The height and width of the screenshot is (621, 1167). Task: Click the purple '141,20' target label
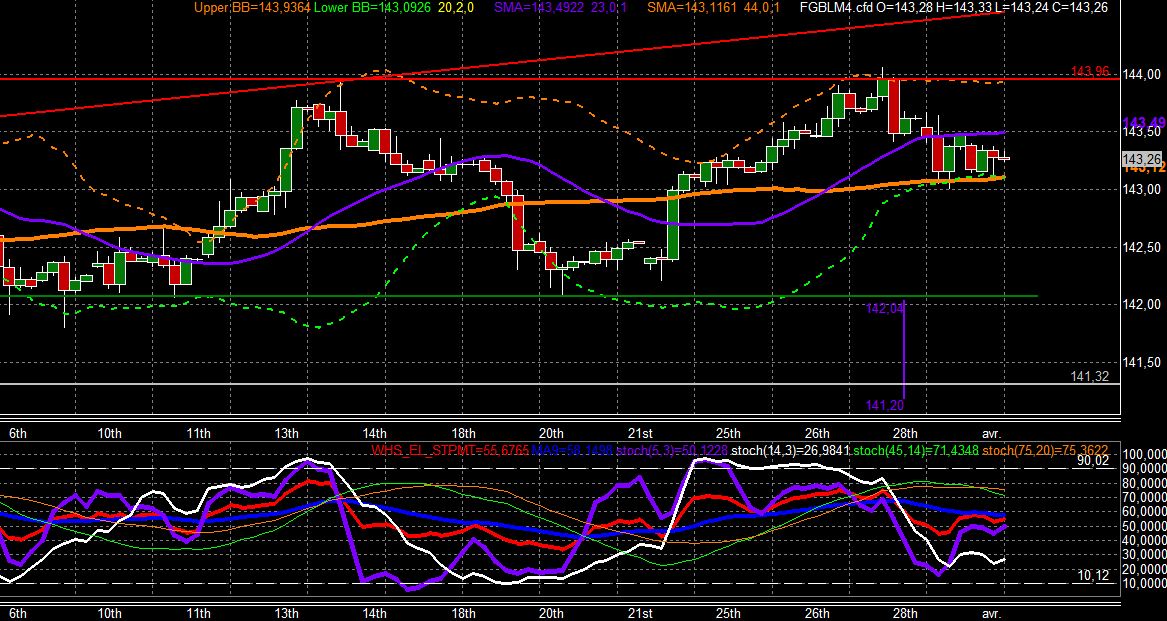click(x=884, y=405)
